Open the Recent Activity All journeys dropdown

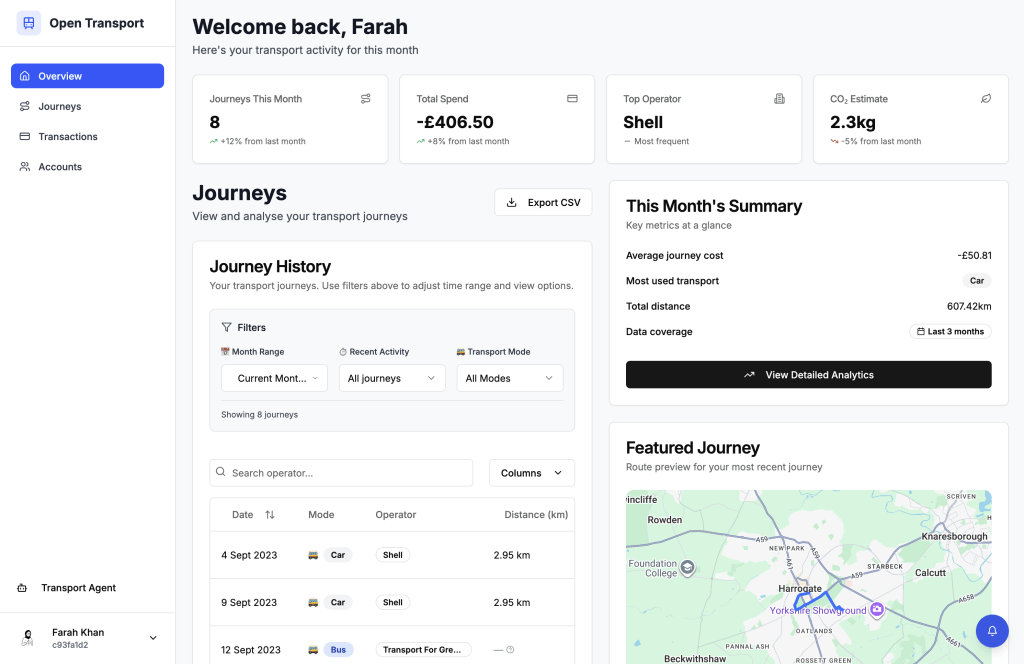[392, 378]
